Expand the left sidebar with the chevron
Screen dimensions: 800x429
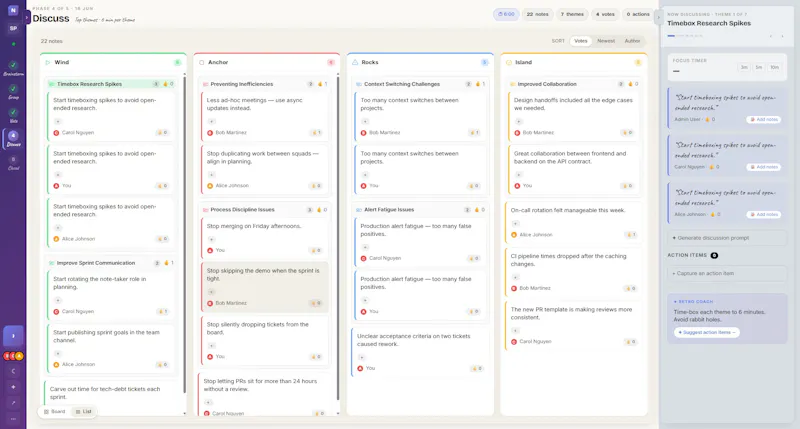tap(28, 17)
